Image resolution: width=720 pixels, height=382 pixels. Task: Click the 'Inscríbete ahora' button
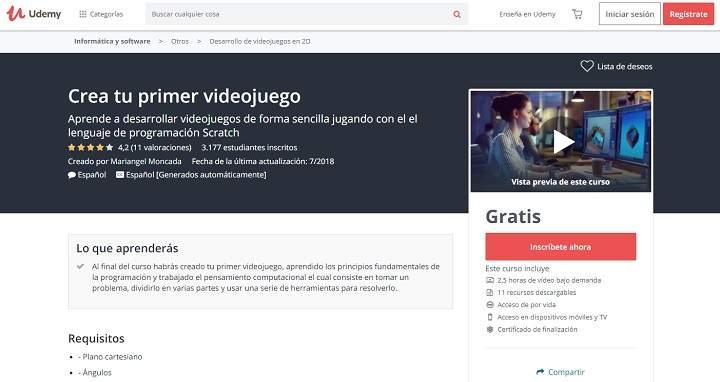(561, 247)
